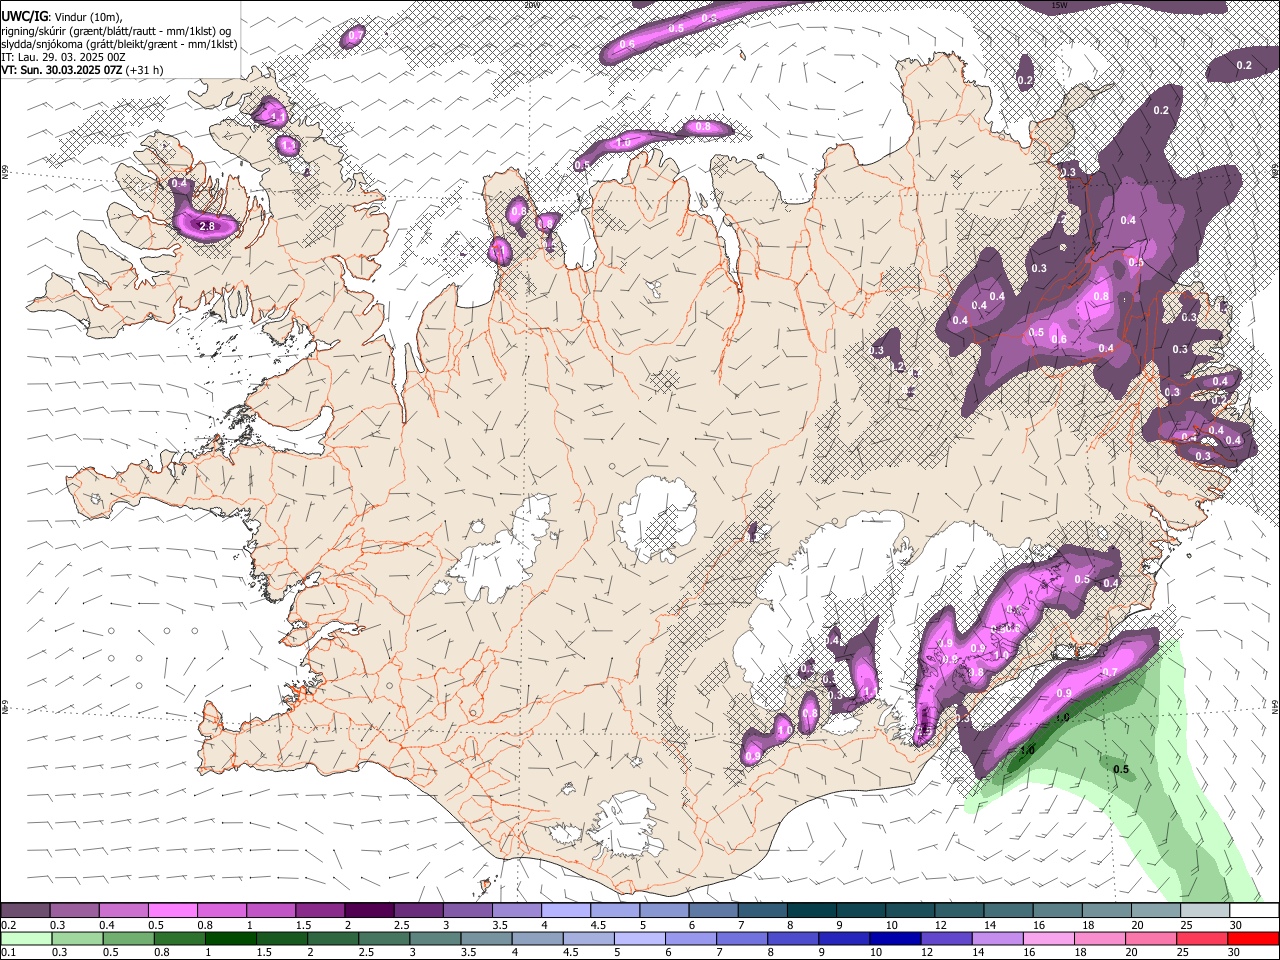The width and height of the screenshot is (1280, 960).
Task: Click the '20W' longitude label
Action: pyautogui.click(x=532, y=5)
